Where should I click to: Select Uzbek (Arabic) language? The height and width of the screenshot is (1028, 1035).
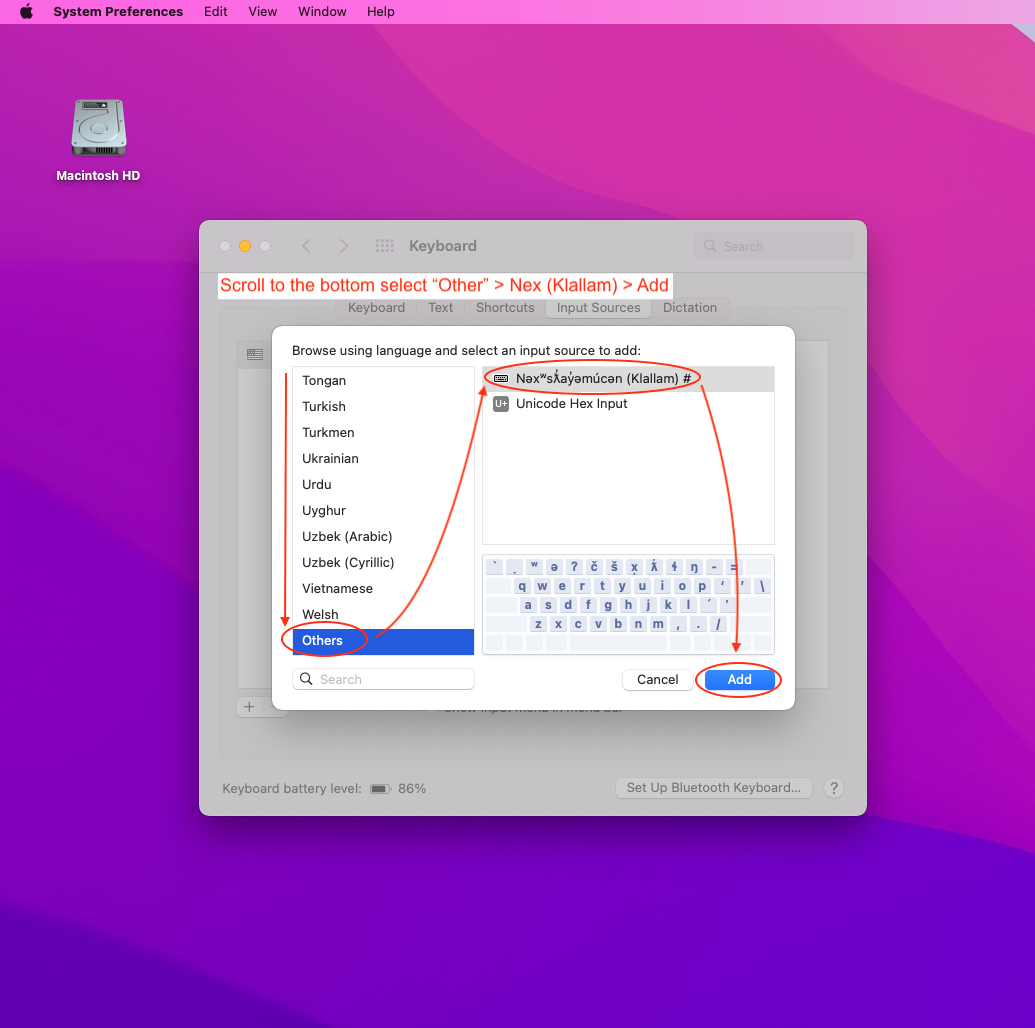point(383,536)
